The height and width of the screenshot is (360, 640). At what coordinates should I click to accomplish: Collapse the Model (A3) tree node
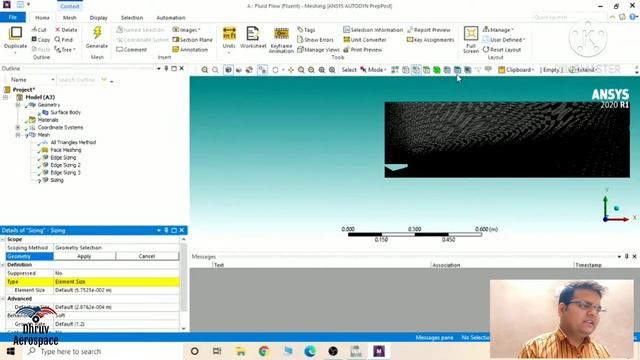coord(6,97)
